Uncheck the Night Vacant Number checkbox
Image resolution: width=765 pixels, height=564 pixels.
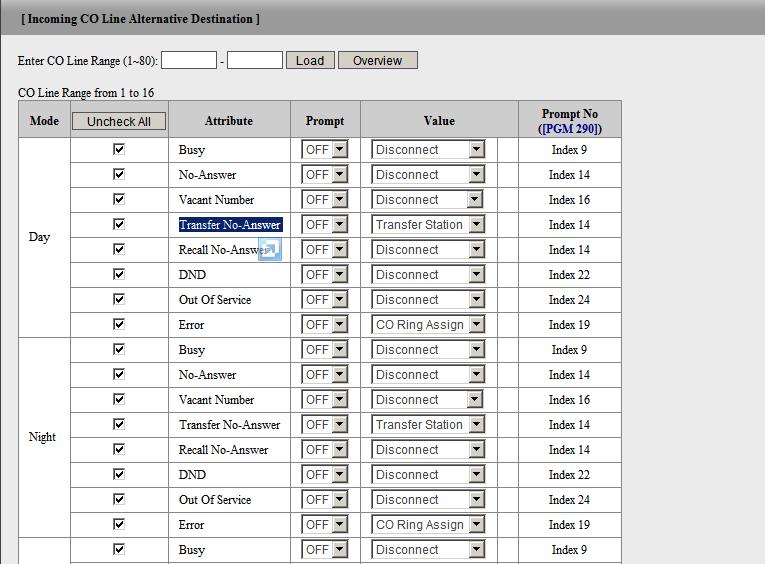119,399
